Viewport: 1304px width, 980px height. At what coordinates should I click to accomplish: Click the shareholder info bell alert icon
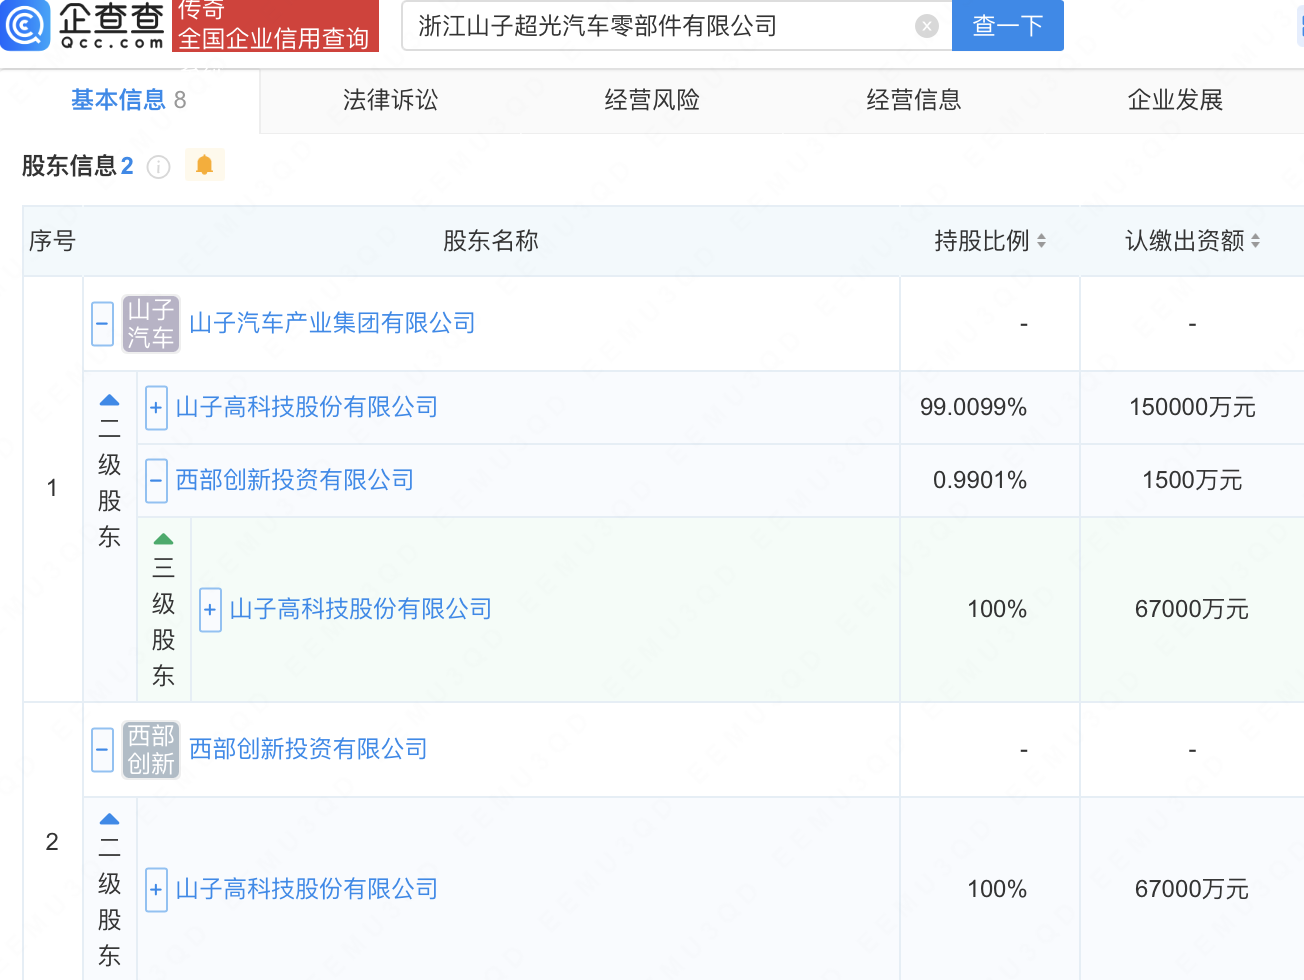coord(204,165)
